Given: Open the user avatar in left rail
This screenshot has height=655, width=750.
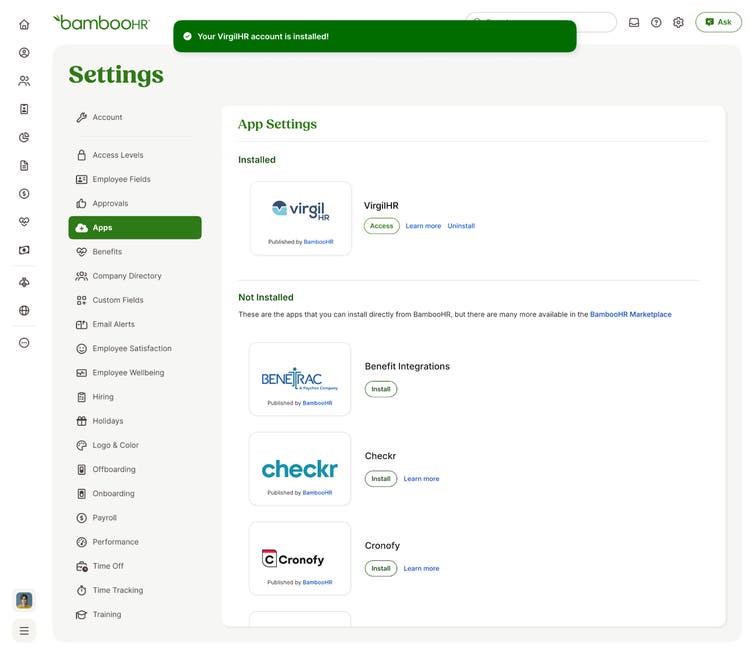Looking at the screenshot, I should 24,600.
